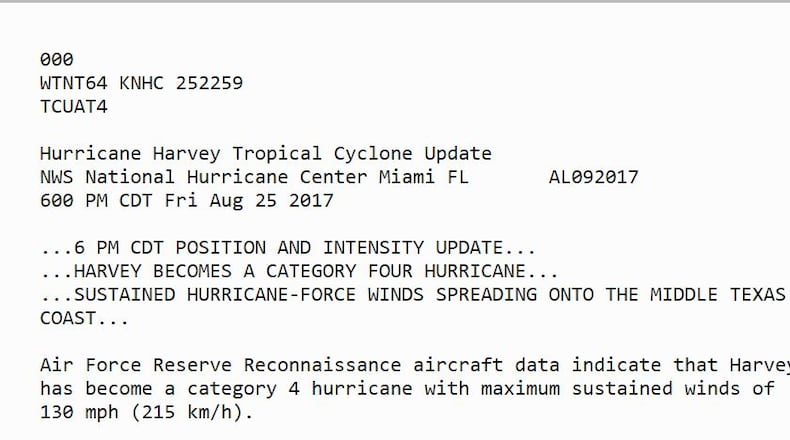This screenshot has width=790, height=440.
Task: Click the "TCUAT4" product identifier
Action: tap(73, 106)
